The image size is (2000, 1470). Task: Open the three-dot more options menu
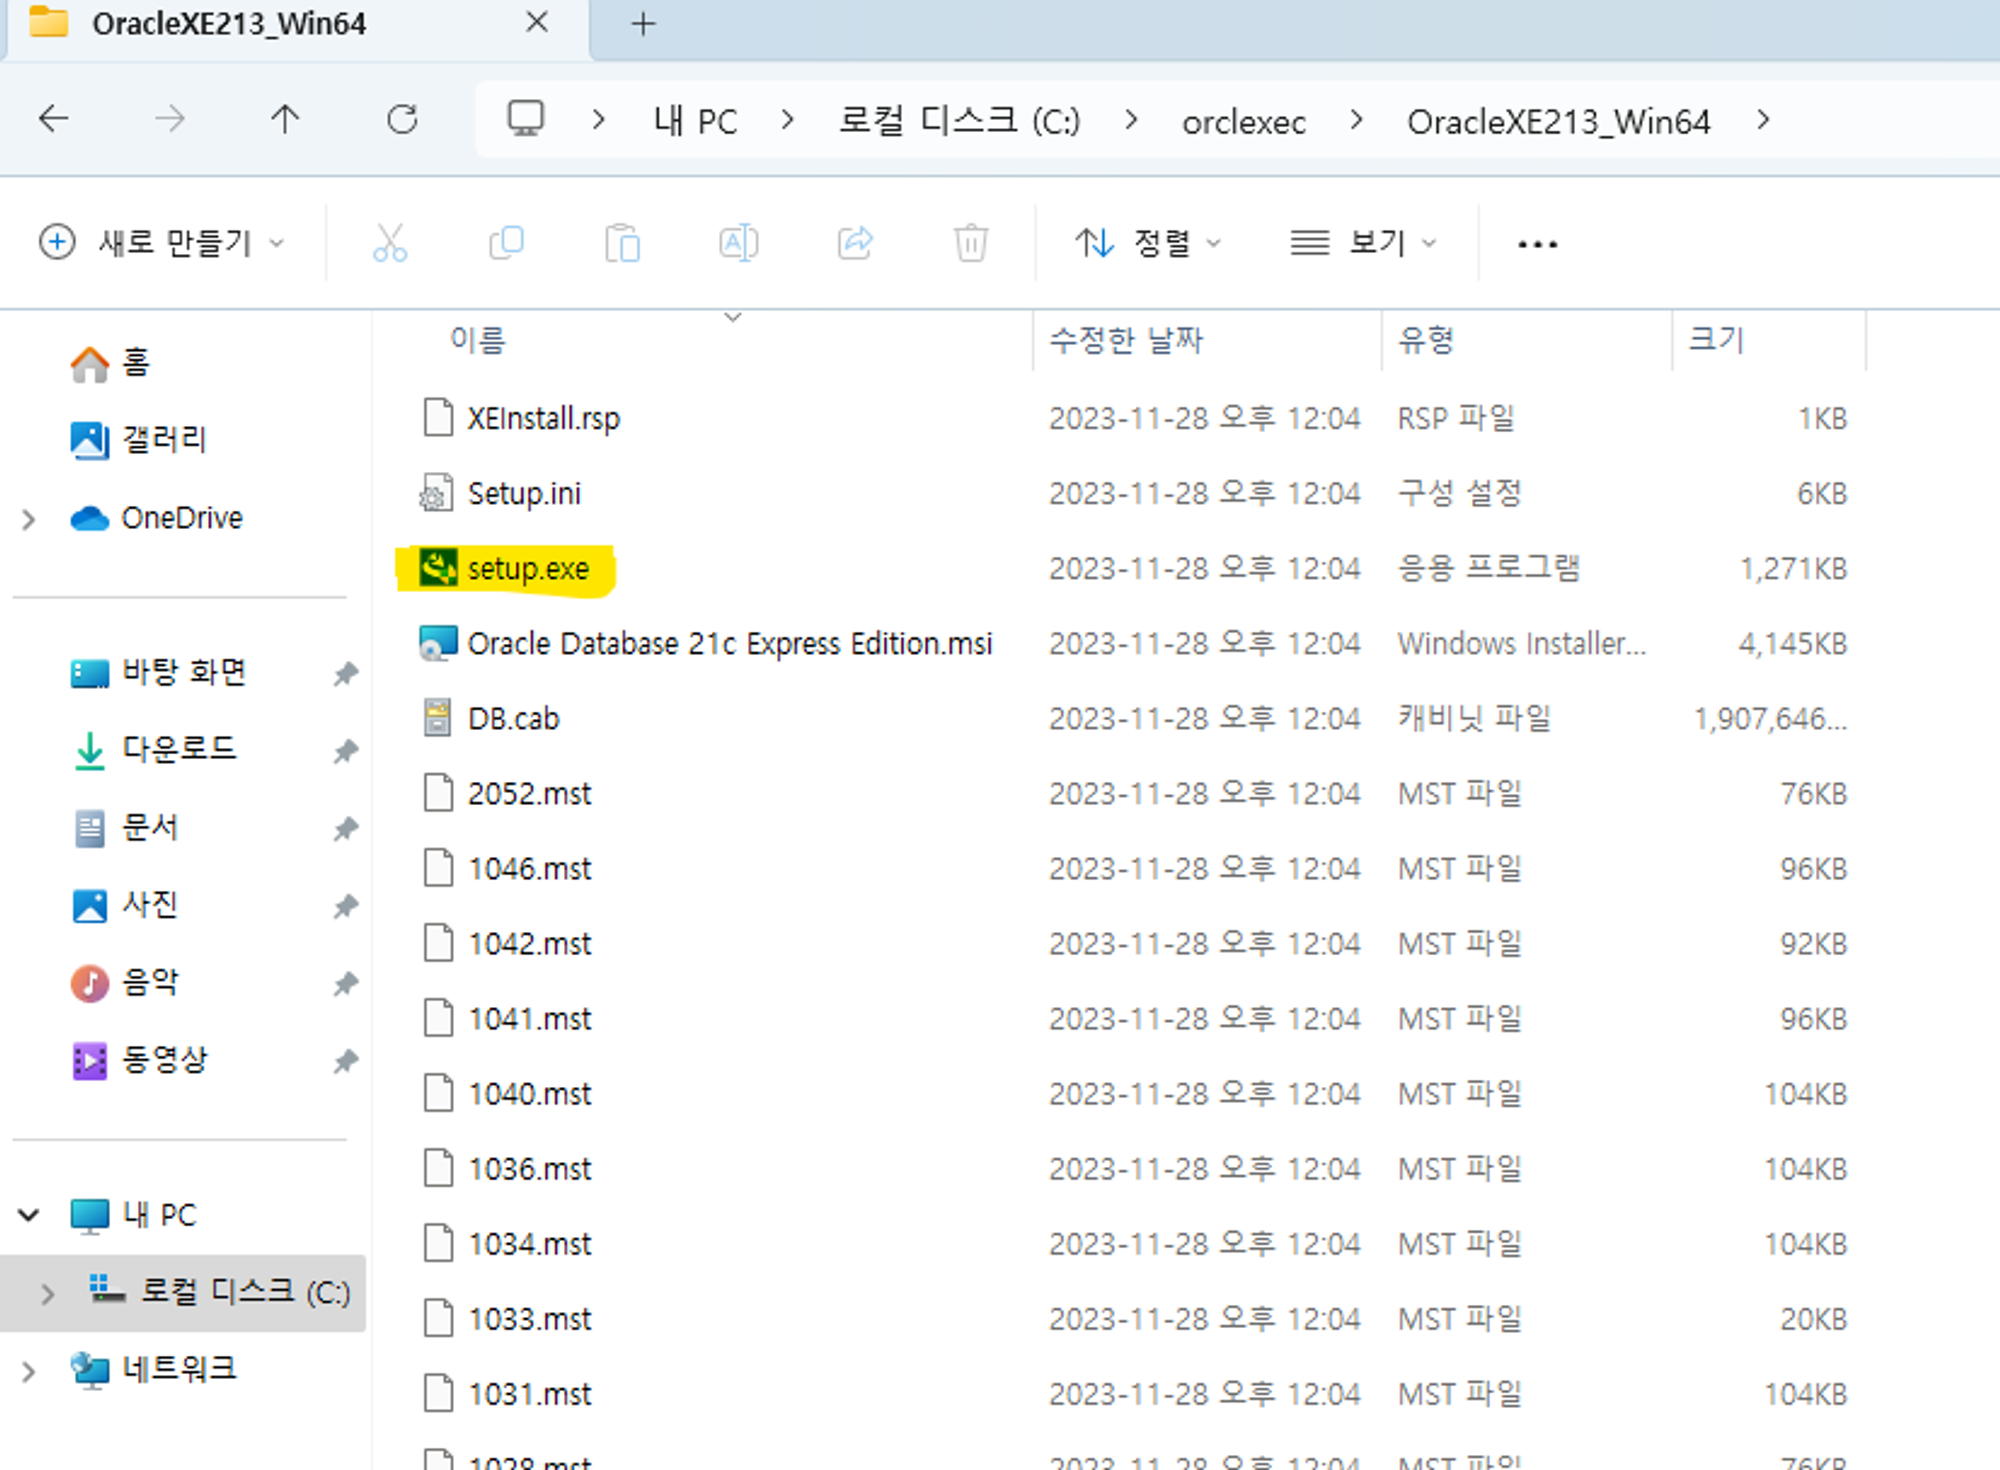click(x=1537, y=244)
